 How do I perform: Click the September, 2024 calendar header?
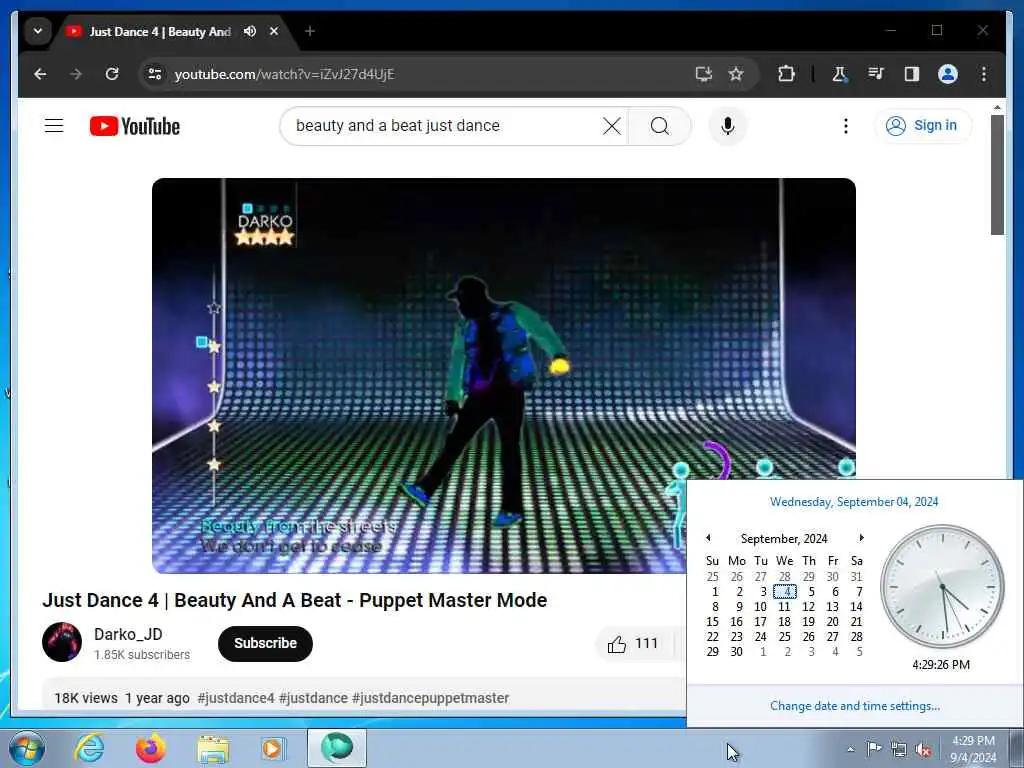(x=784, y=538)
